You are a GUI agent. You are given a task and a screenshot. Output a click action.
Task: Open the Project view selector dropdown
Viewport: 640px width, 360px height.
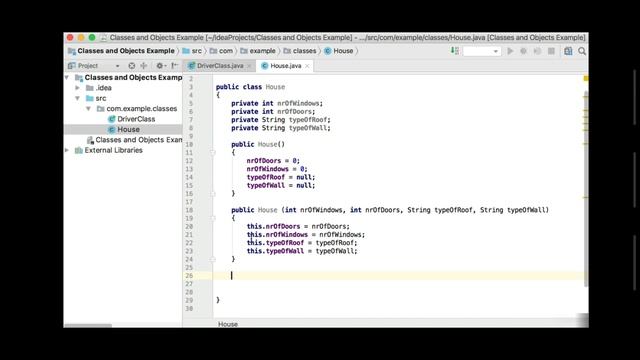(118, 66)
